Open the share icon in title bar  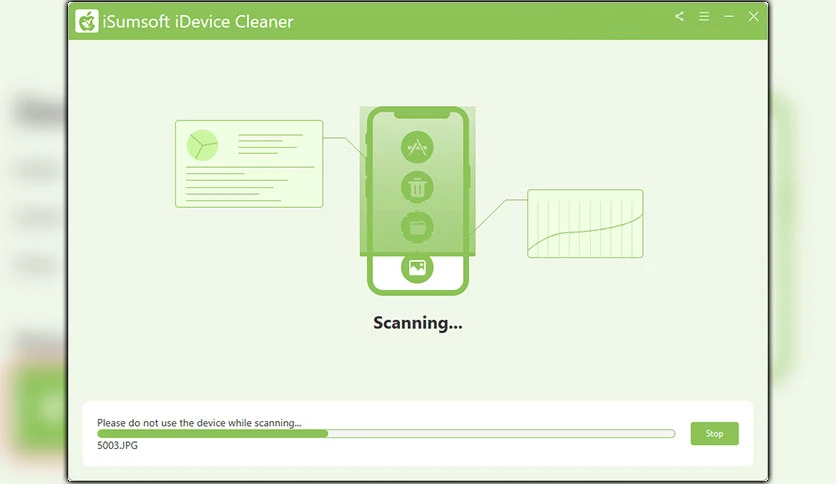tap(679, 17)
